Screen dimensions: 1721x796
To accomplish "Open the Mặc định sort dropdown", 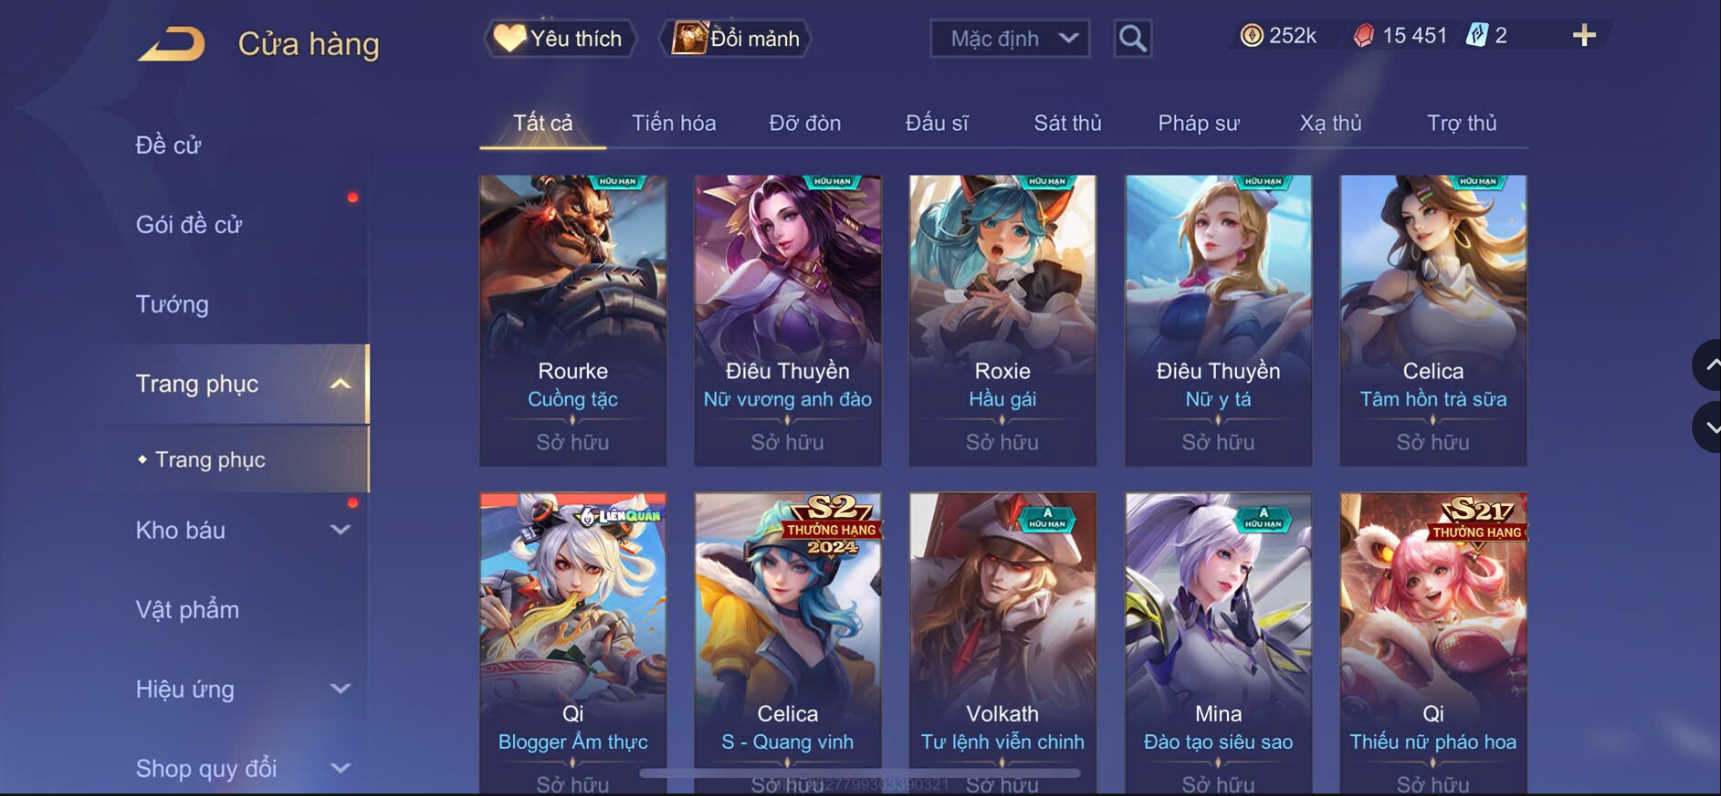I will (1010, 39).
